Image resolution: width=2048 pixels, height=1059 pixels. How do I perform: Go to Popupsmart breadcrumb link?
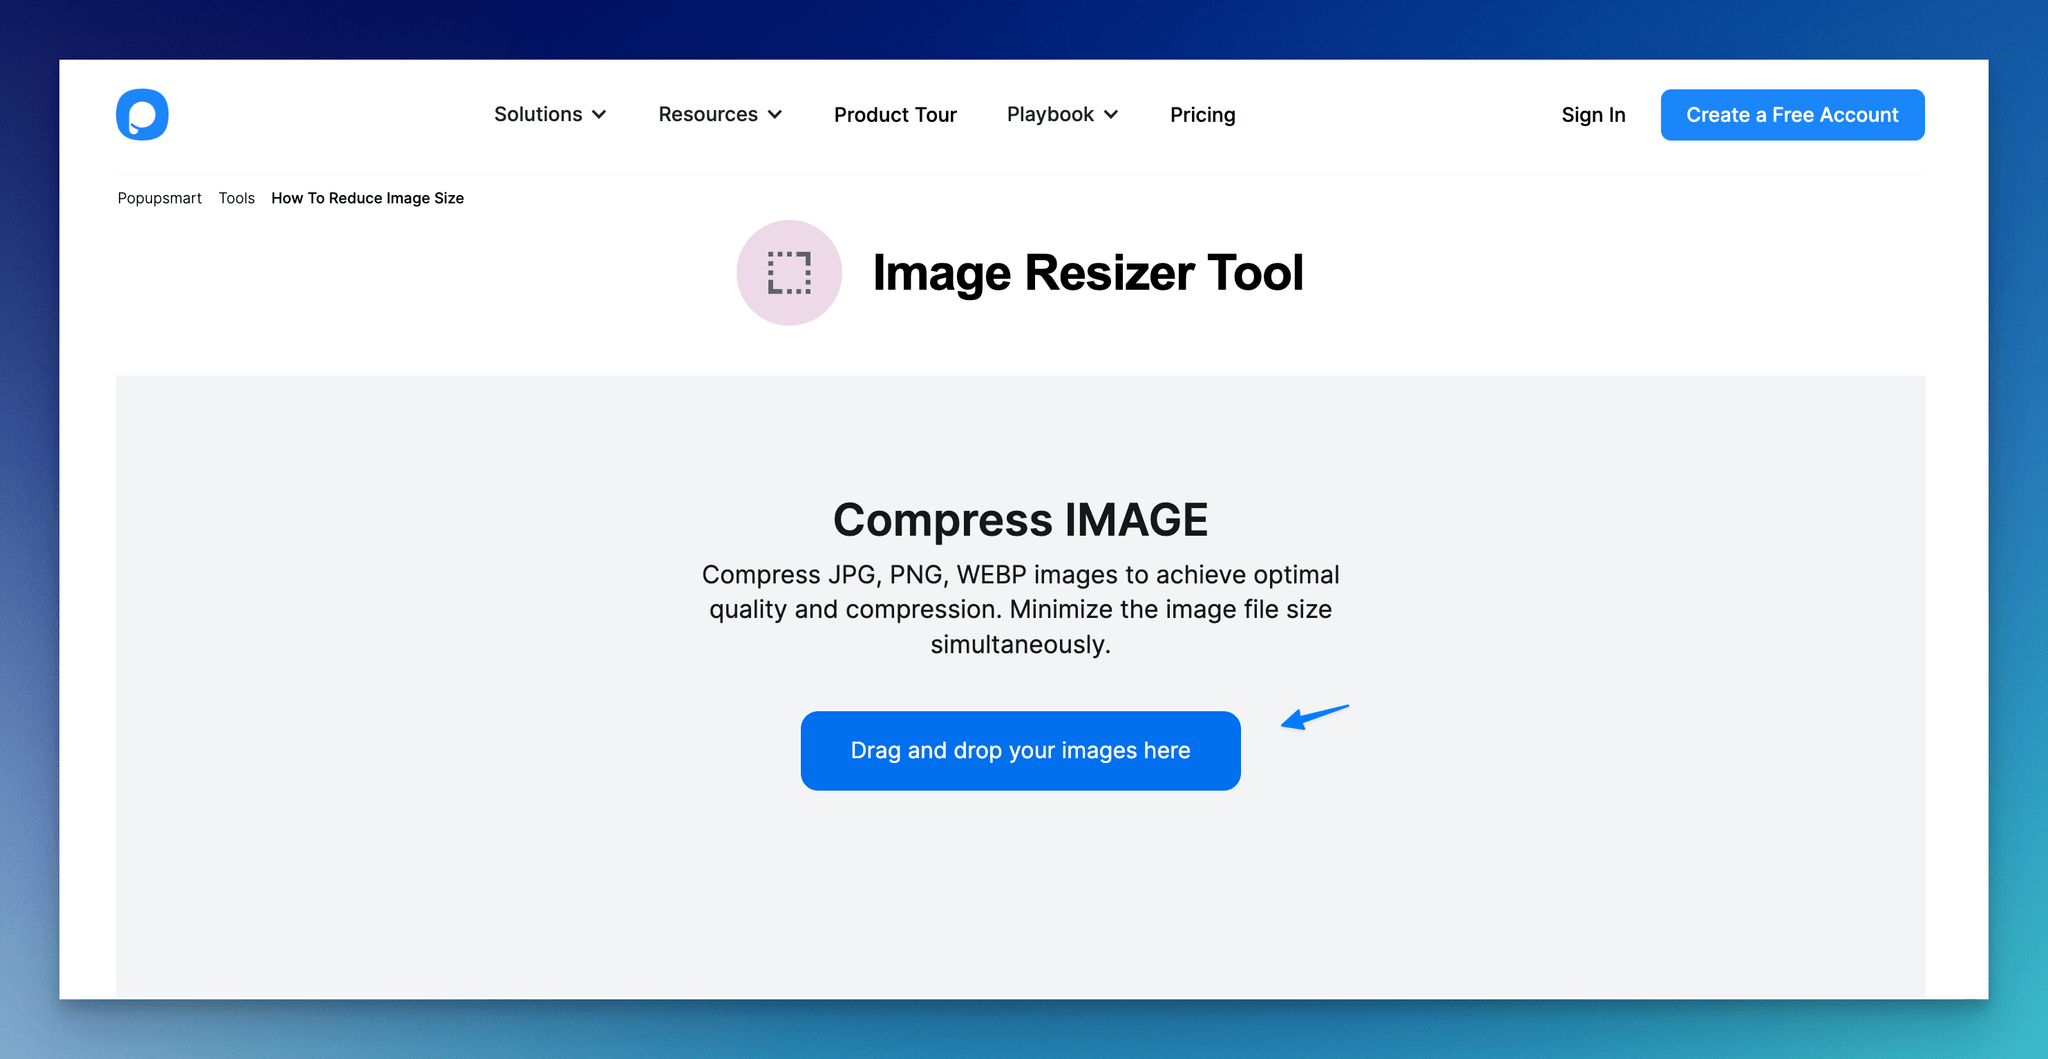(x=160, y=198)
